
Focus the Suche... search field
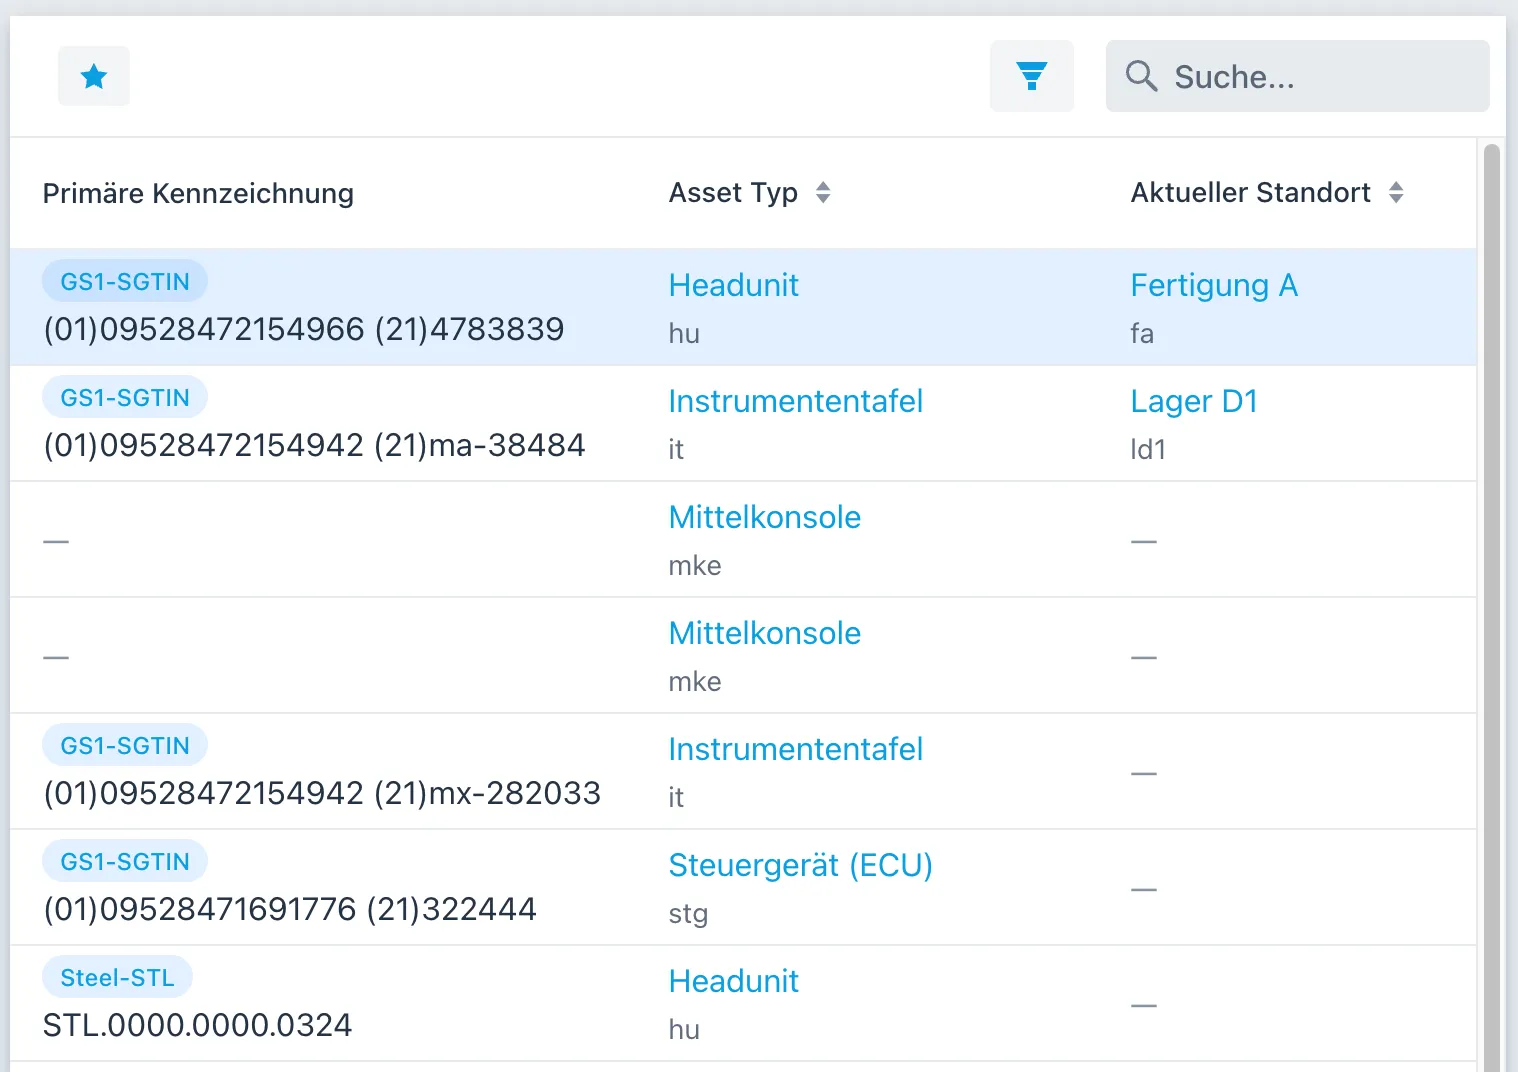tap(1297, 76)
